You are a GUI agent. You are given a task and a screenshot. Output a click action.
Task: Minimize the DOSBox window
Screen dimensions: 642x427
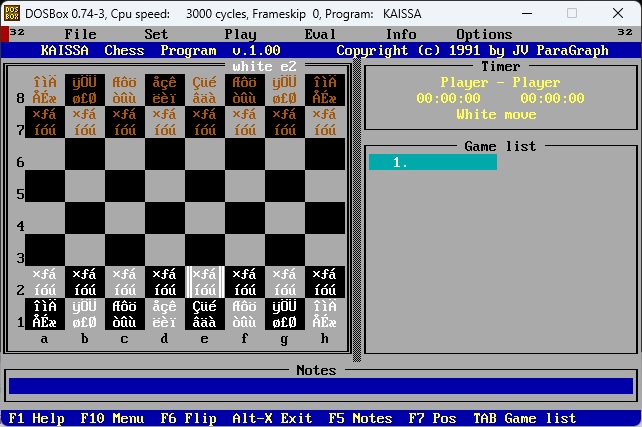click(x=527, y=14)
